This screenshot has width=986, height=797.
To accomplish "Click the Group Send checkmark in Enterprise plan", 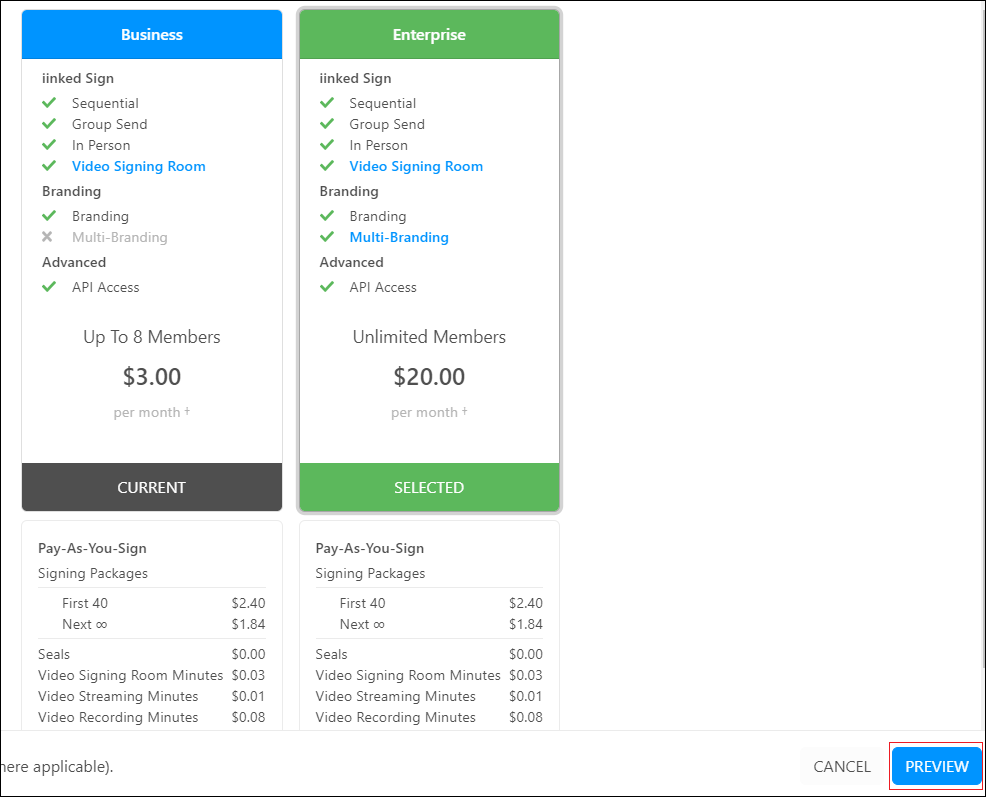I will (x=327, y=124).
